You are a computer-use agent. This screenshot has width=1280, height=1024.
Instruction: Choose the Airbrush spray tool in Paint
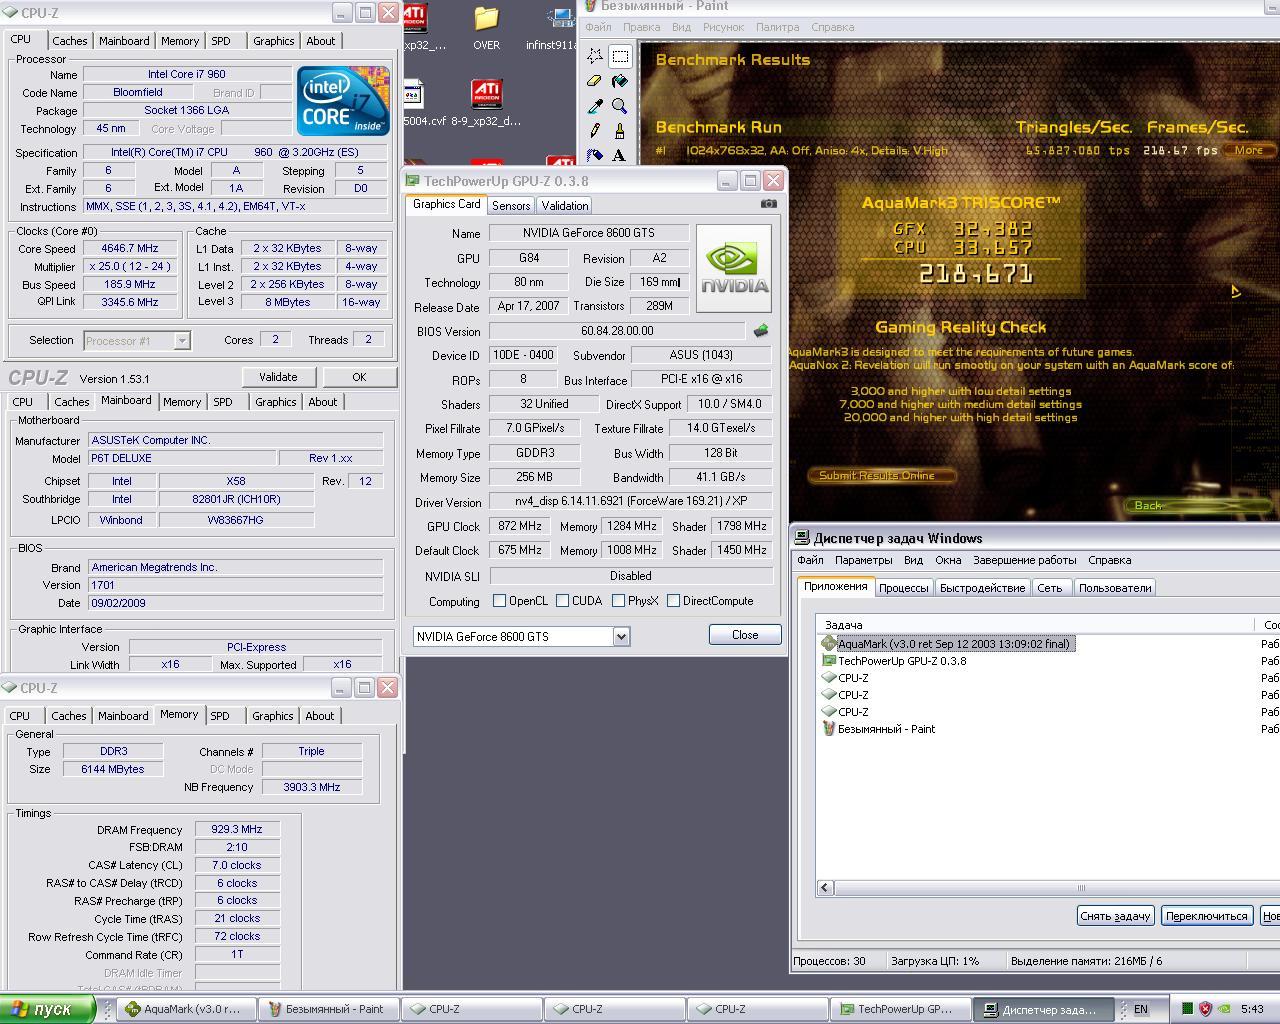click(595, 155)
